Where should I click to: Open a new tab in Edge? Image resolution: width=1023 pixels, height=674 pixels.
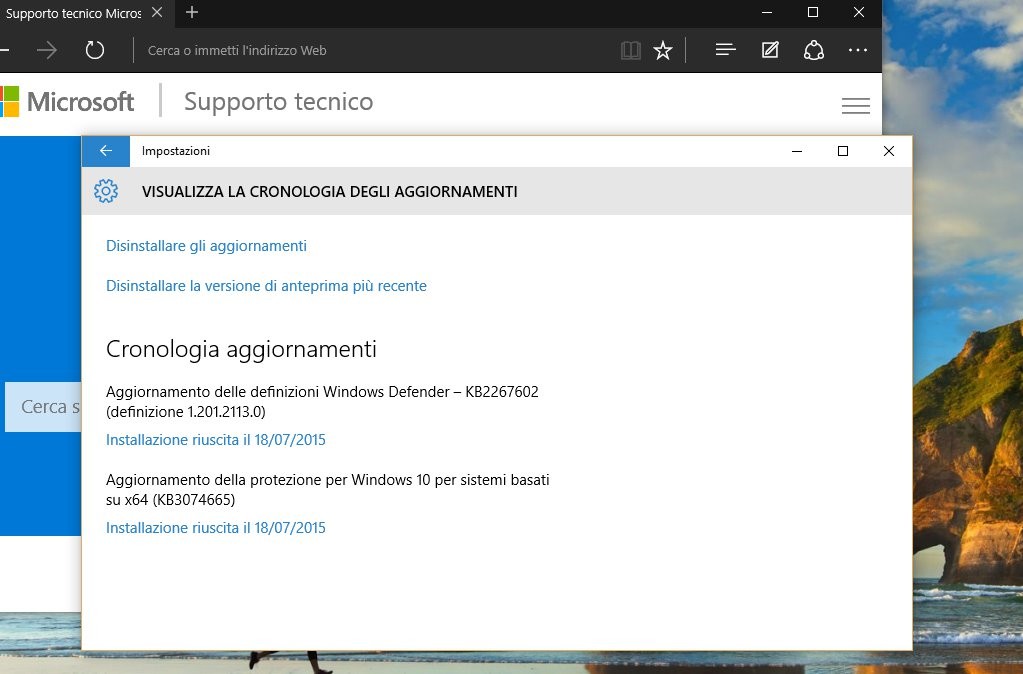[x=192, y=12]
